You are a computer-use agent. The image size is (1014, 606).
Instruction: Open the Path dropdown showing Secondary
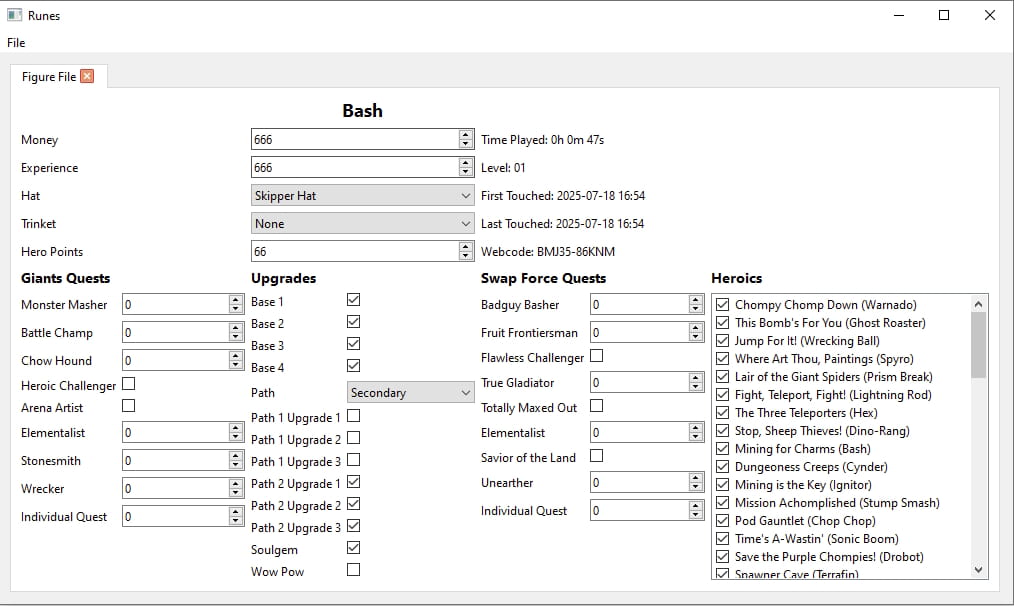[410, 393]
